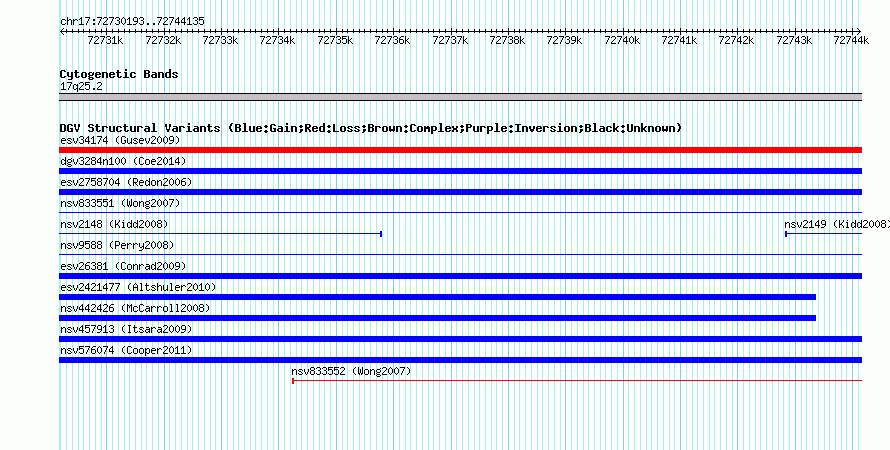
Task: Click the nsv442426 (McCarroll2008) blue bar
Action: pyautogui.click(x=438, y=318)
